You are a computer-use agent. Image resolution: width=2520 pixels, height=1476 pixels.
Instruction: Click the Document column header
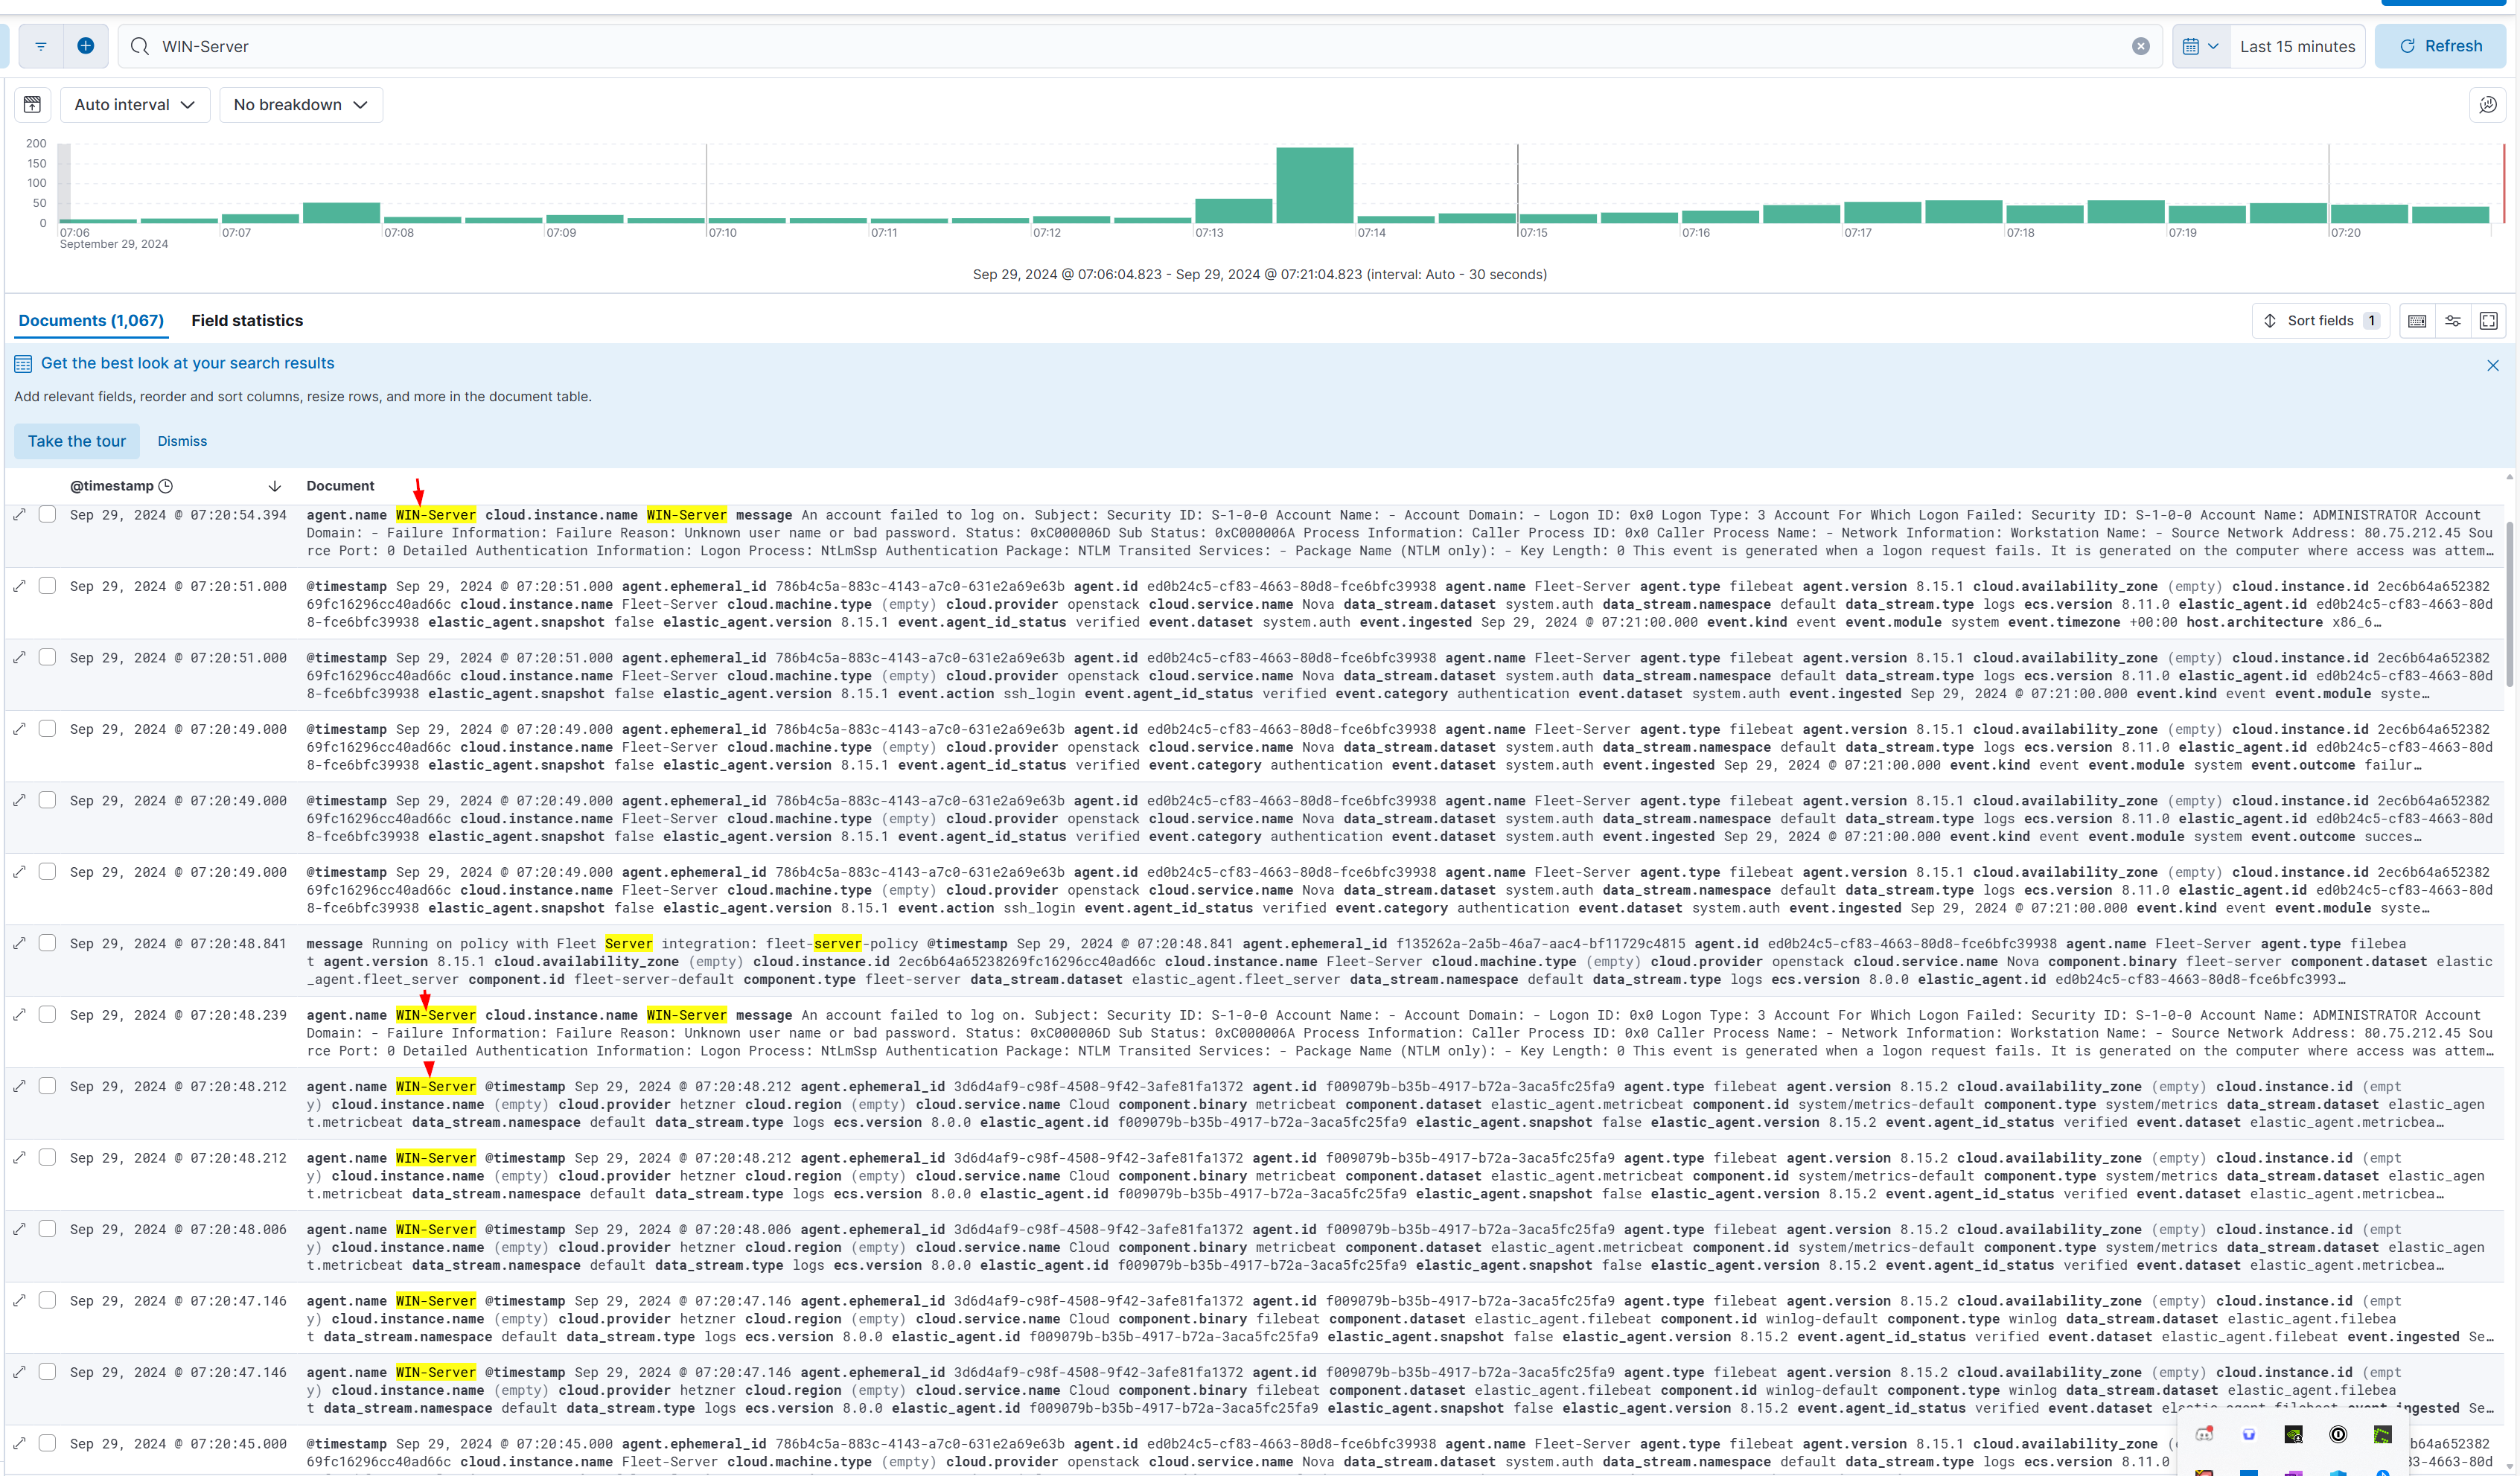341,486
